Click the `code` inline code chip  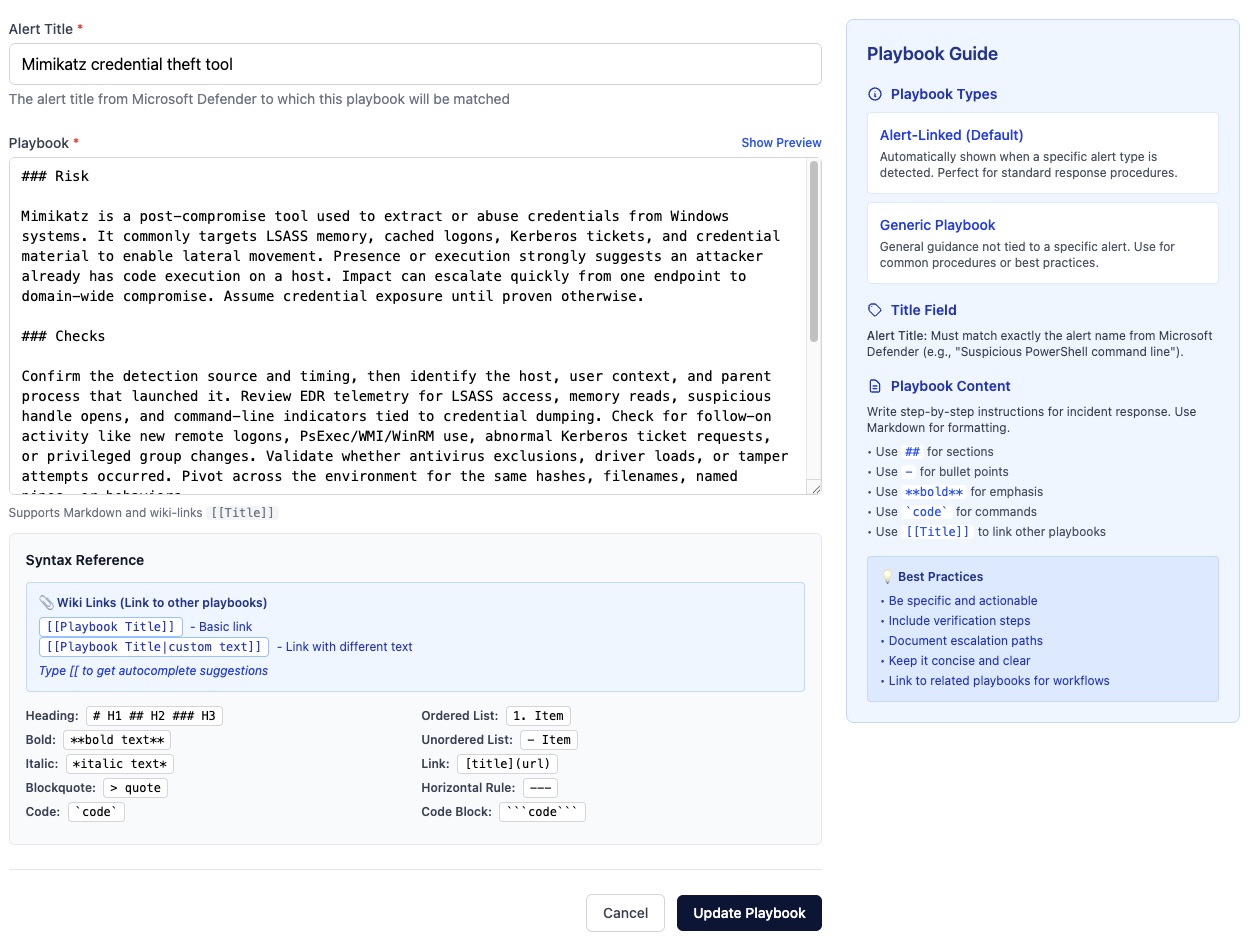tap(96, 811)
